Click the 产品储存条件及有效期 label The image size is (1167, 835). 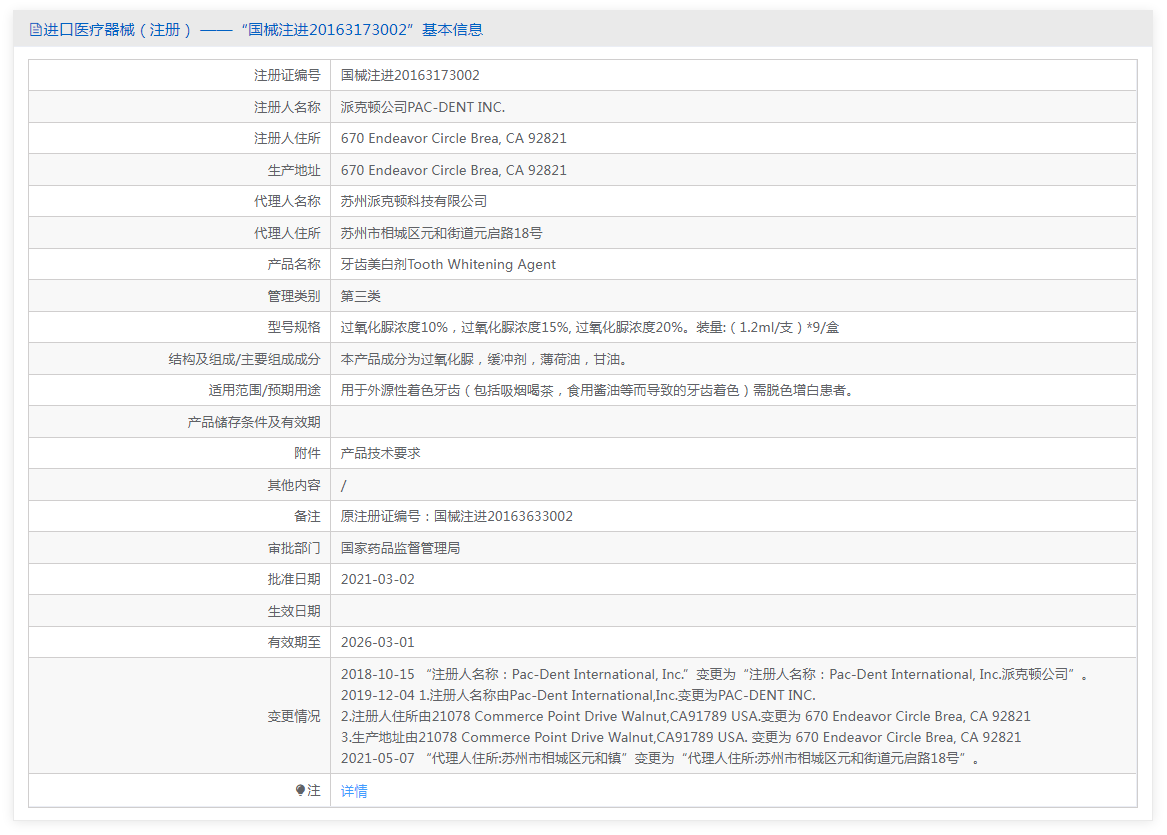click(254, 423)
